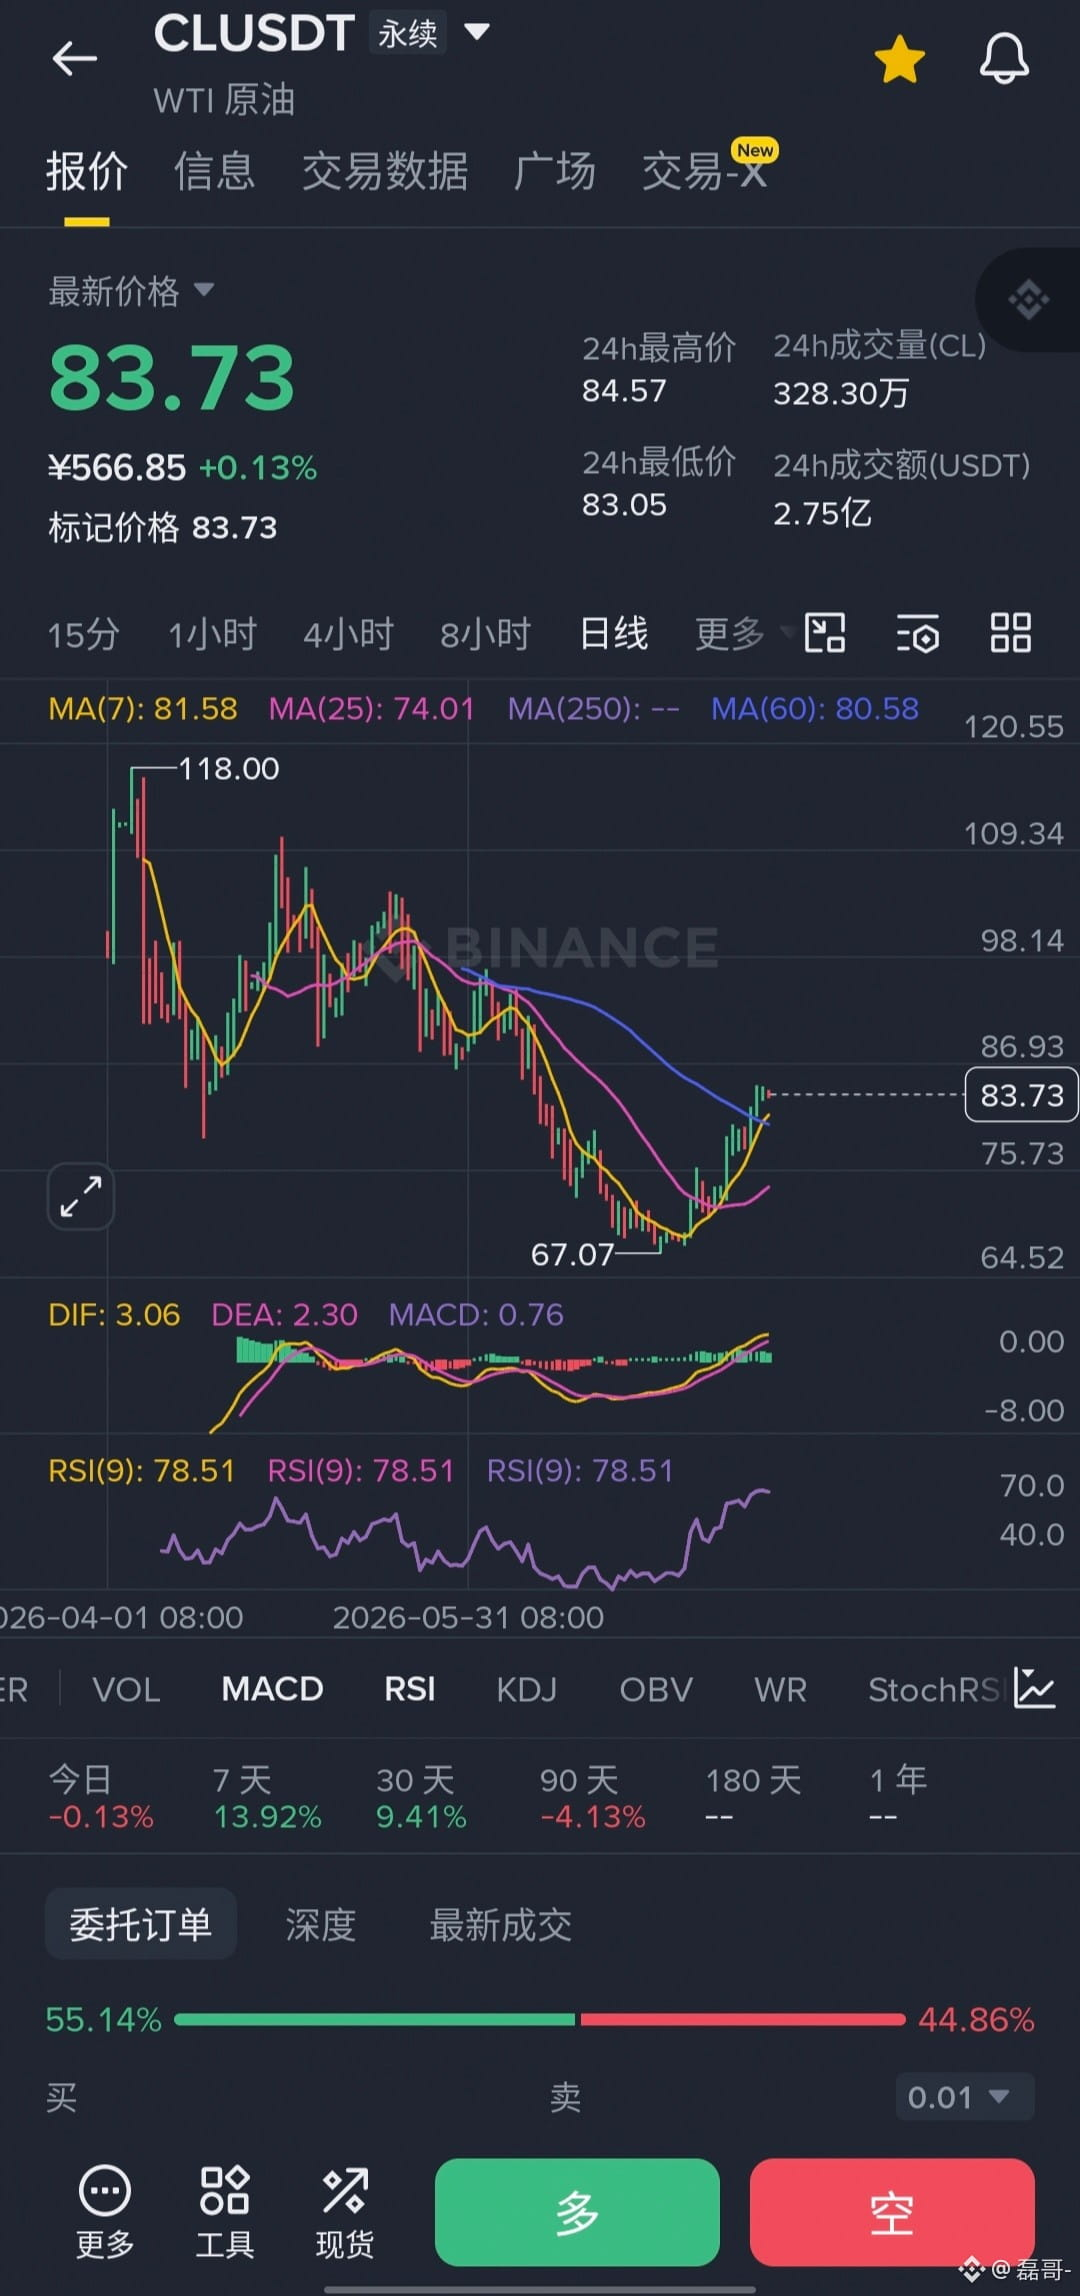The height and width of the screenshot is (2296, 1080).
Task: Tap DIF: 3.06 MACD label
Action: pos(114,1314)
